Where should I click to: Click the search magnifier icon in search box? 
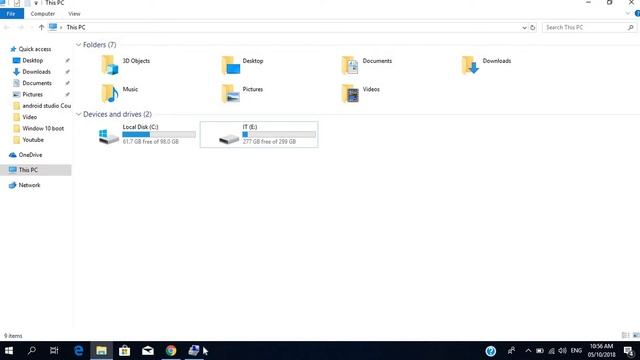coord(631,27)
